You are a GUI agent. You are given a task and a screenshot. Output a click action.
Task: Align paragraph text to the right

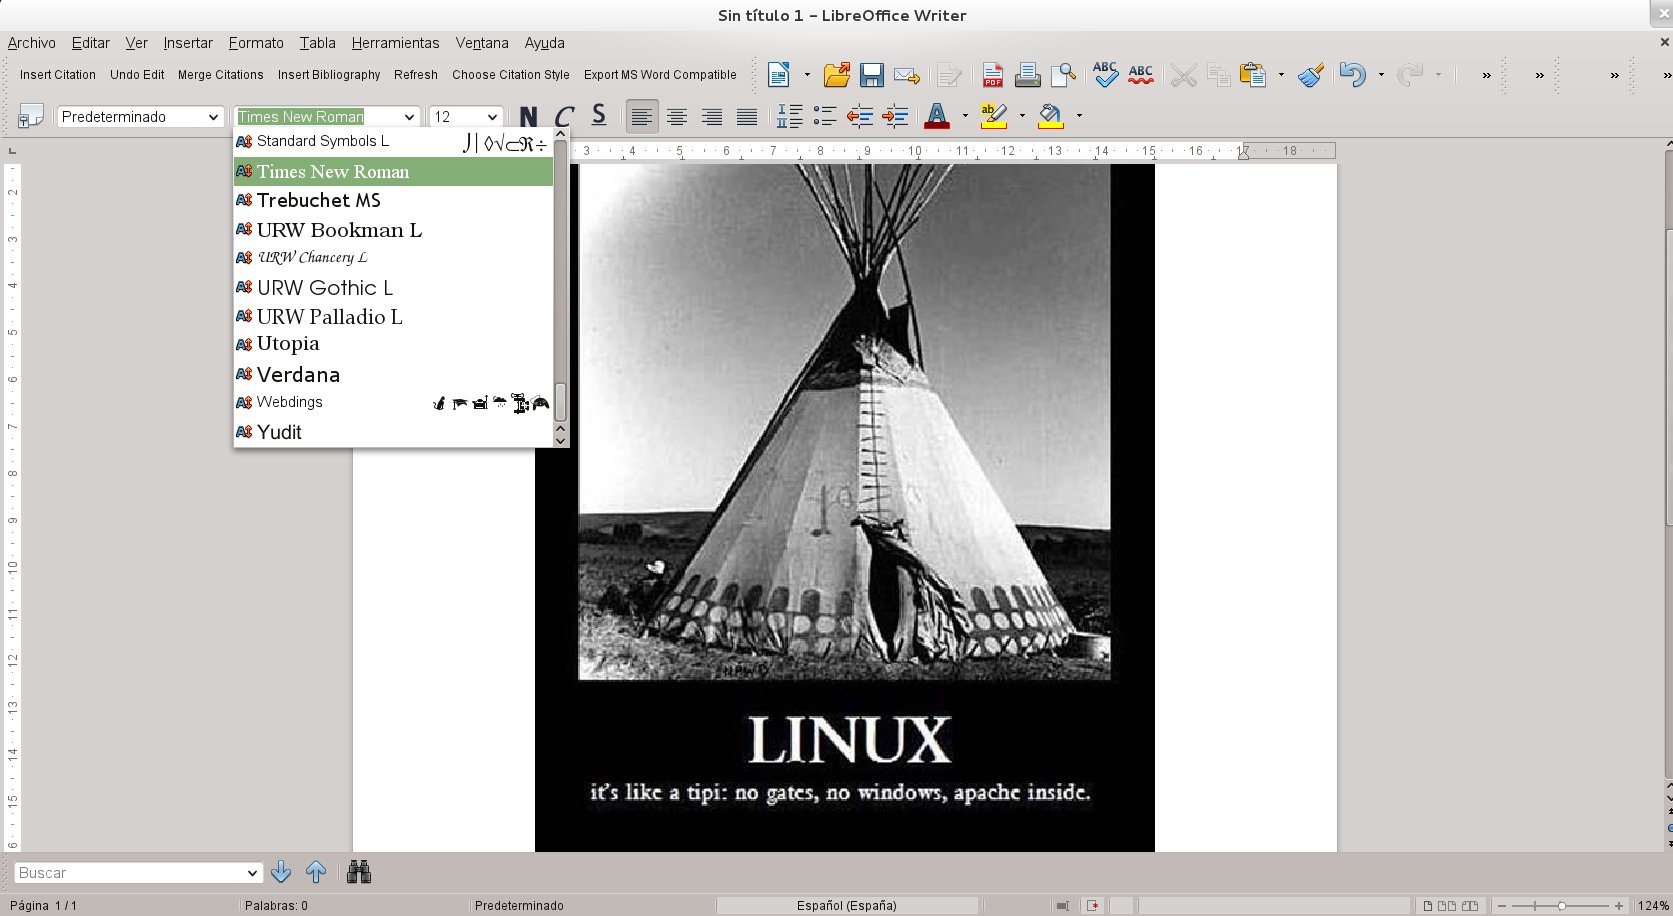(x=712, y=117)
